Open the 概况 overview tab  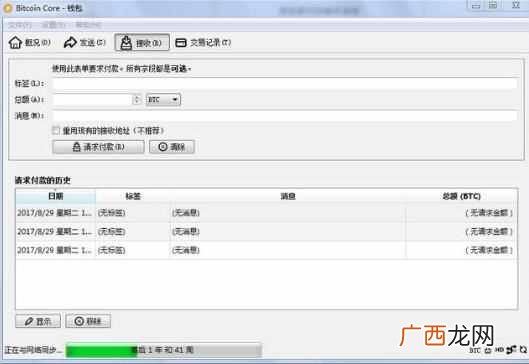pyautogui.click(x=30, y=43)
